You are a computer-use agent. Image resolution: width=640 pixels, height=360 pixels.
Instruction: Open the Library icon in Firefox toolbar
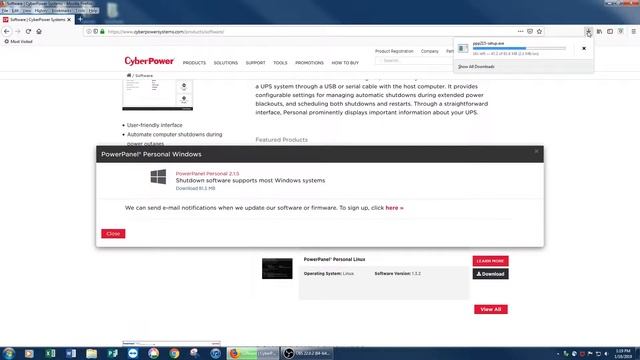(x=599, y=31)
